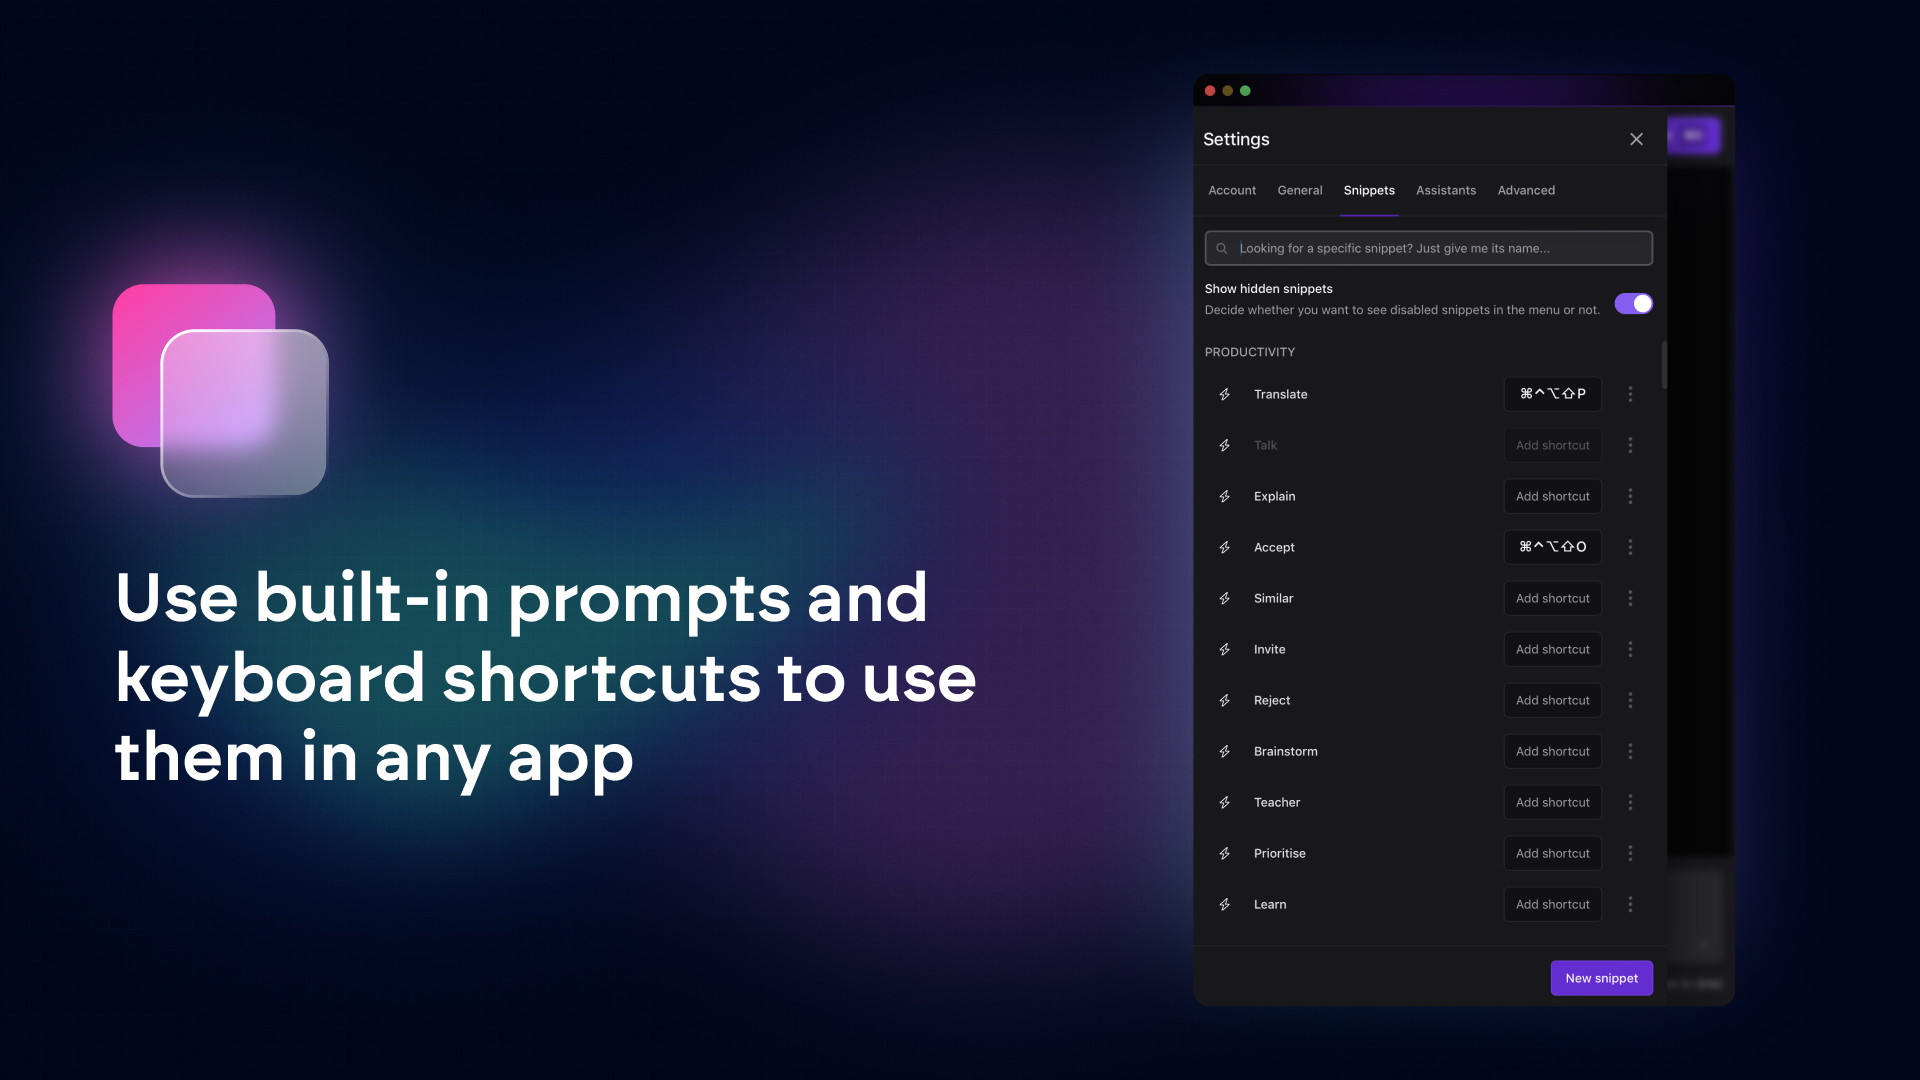Click the lightning bolt icon for Explain
This screenshot has width=1920, height=1080.
(1224, 496)
